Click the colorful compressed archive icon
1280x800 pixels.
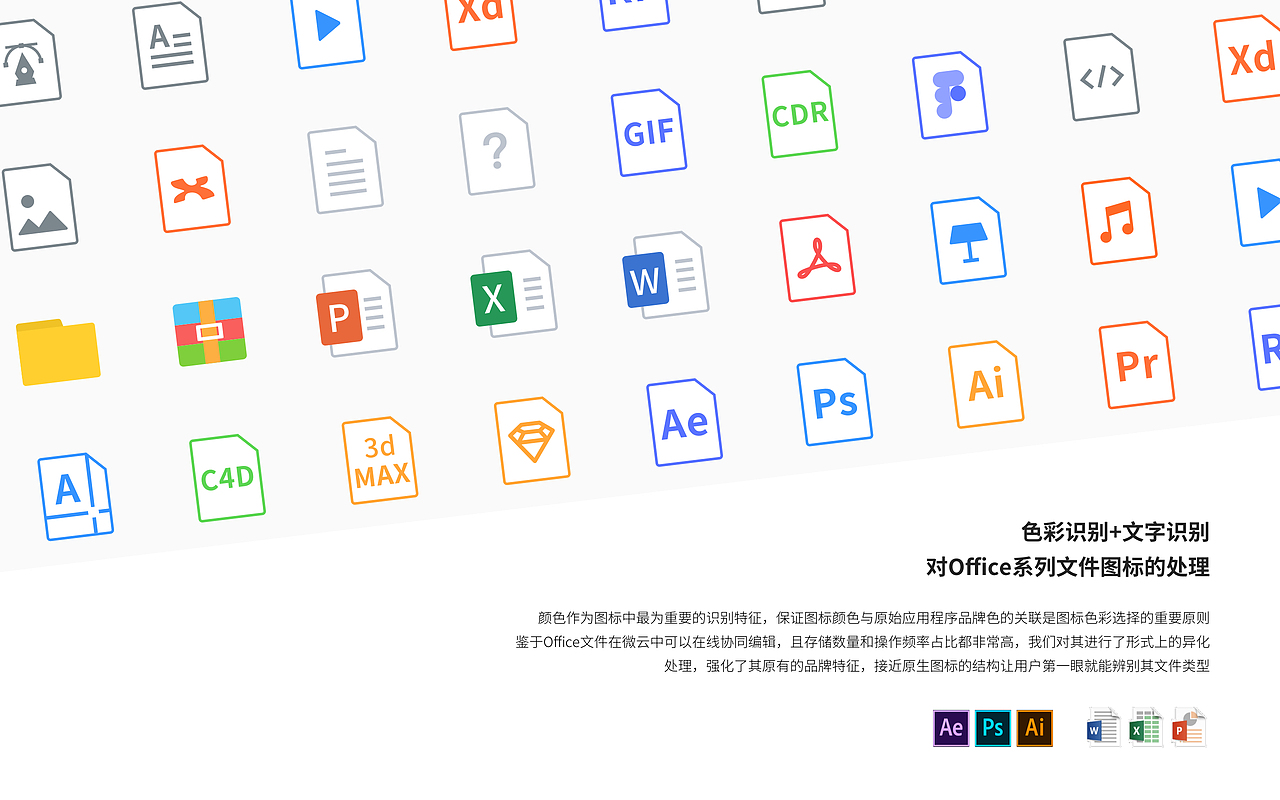point(210,331)
